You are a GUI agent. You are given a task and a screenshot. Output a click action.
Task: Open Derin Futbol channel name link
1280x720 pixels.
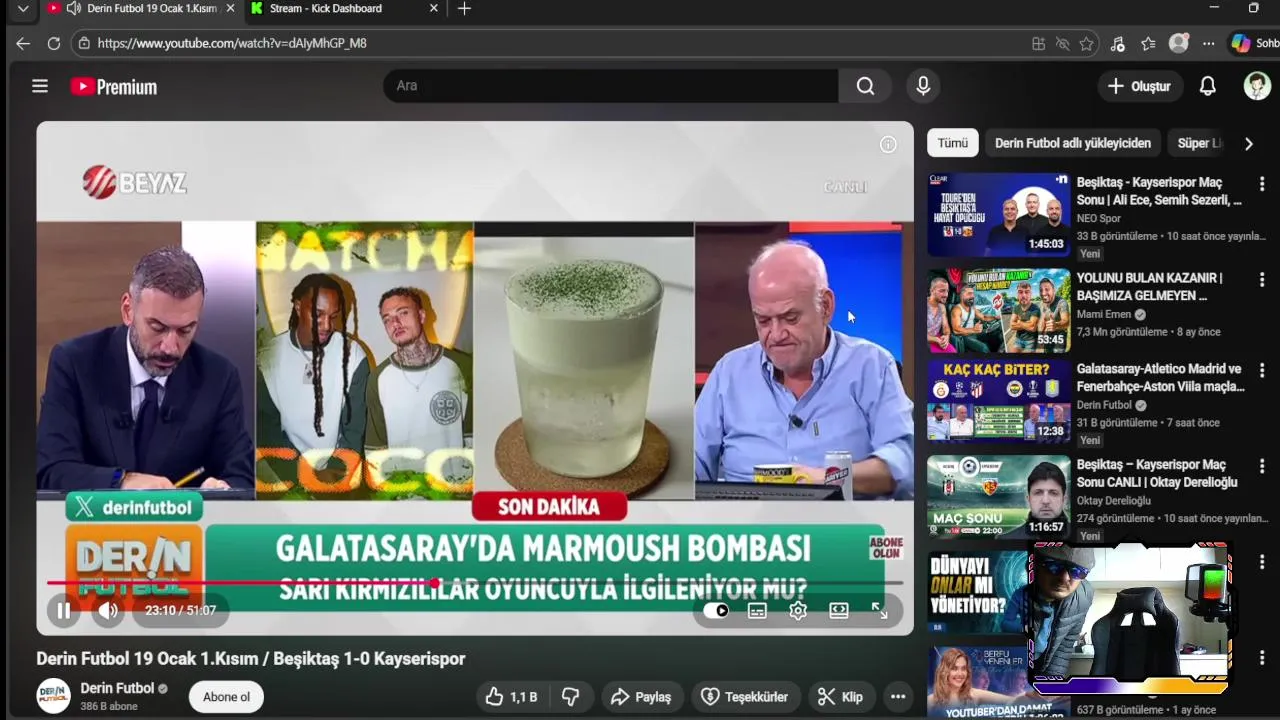117,688
